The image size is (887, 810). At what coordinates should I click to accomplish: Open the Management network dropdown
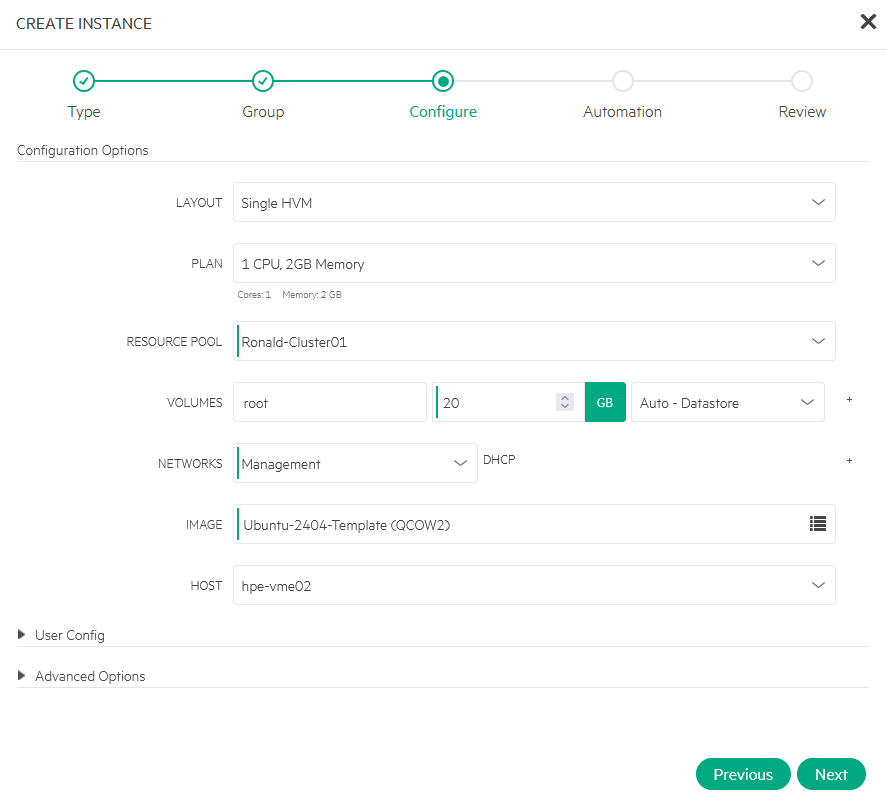pos(355,463)
